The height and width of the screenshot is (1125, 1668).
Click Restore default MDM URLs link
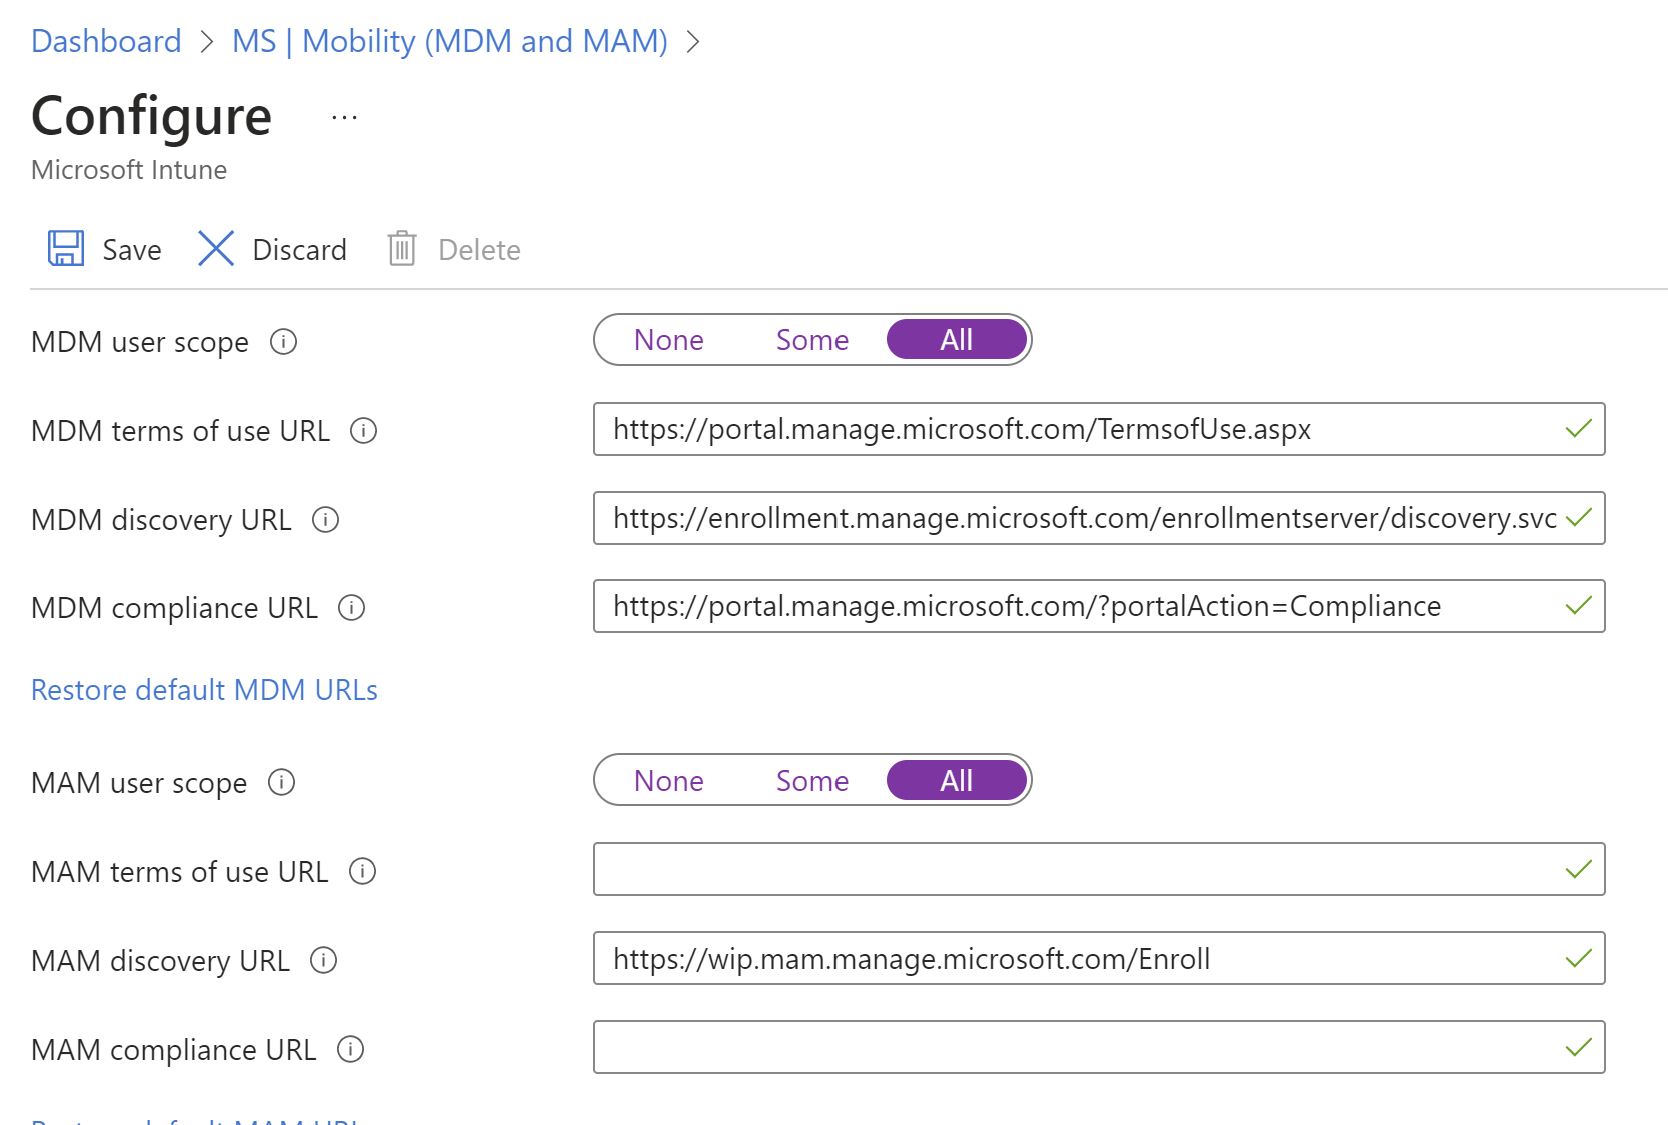click(x=204, y=690)
